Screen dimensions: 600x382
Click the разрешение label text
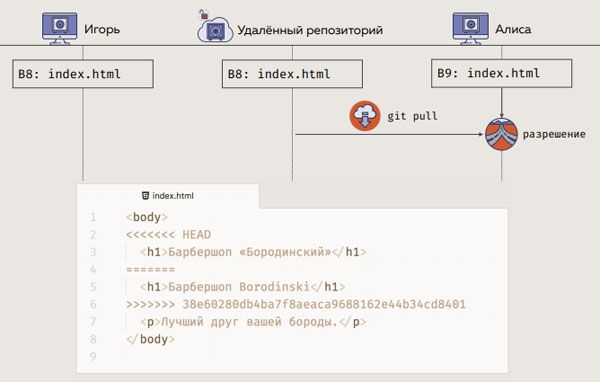click(554, 134)
